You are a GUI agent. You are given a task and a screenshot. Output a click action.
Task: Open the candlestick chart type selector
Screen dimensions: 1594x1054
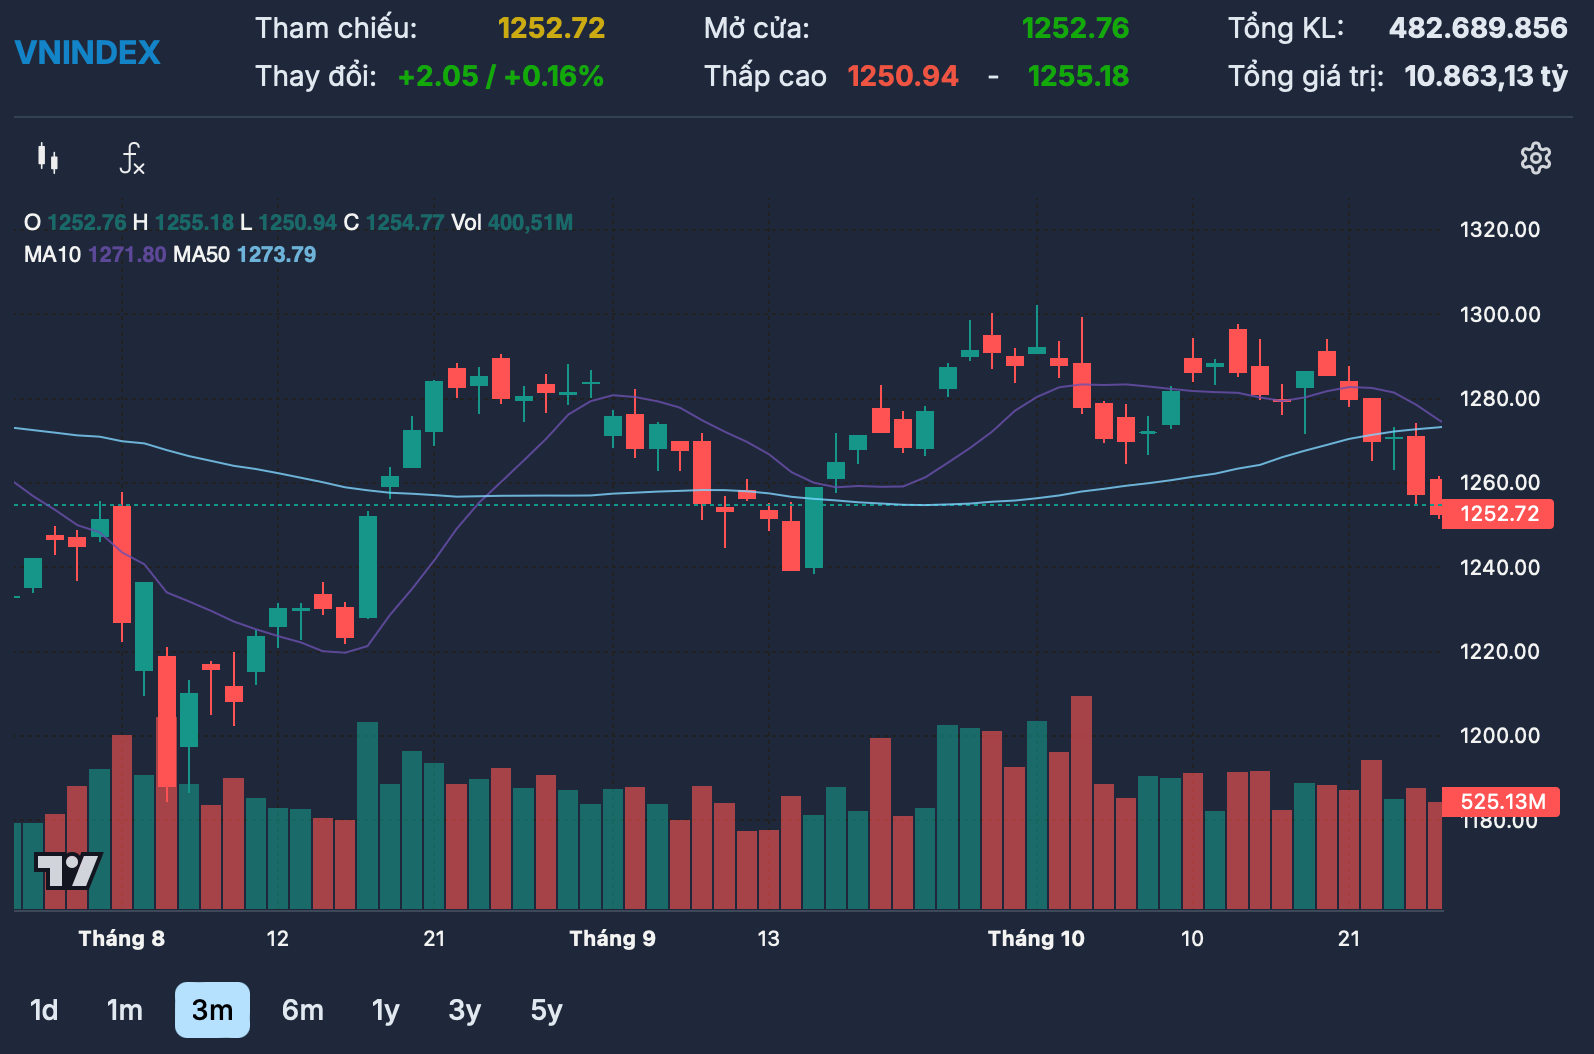[47, 158]
